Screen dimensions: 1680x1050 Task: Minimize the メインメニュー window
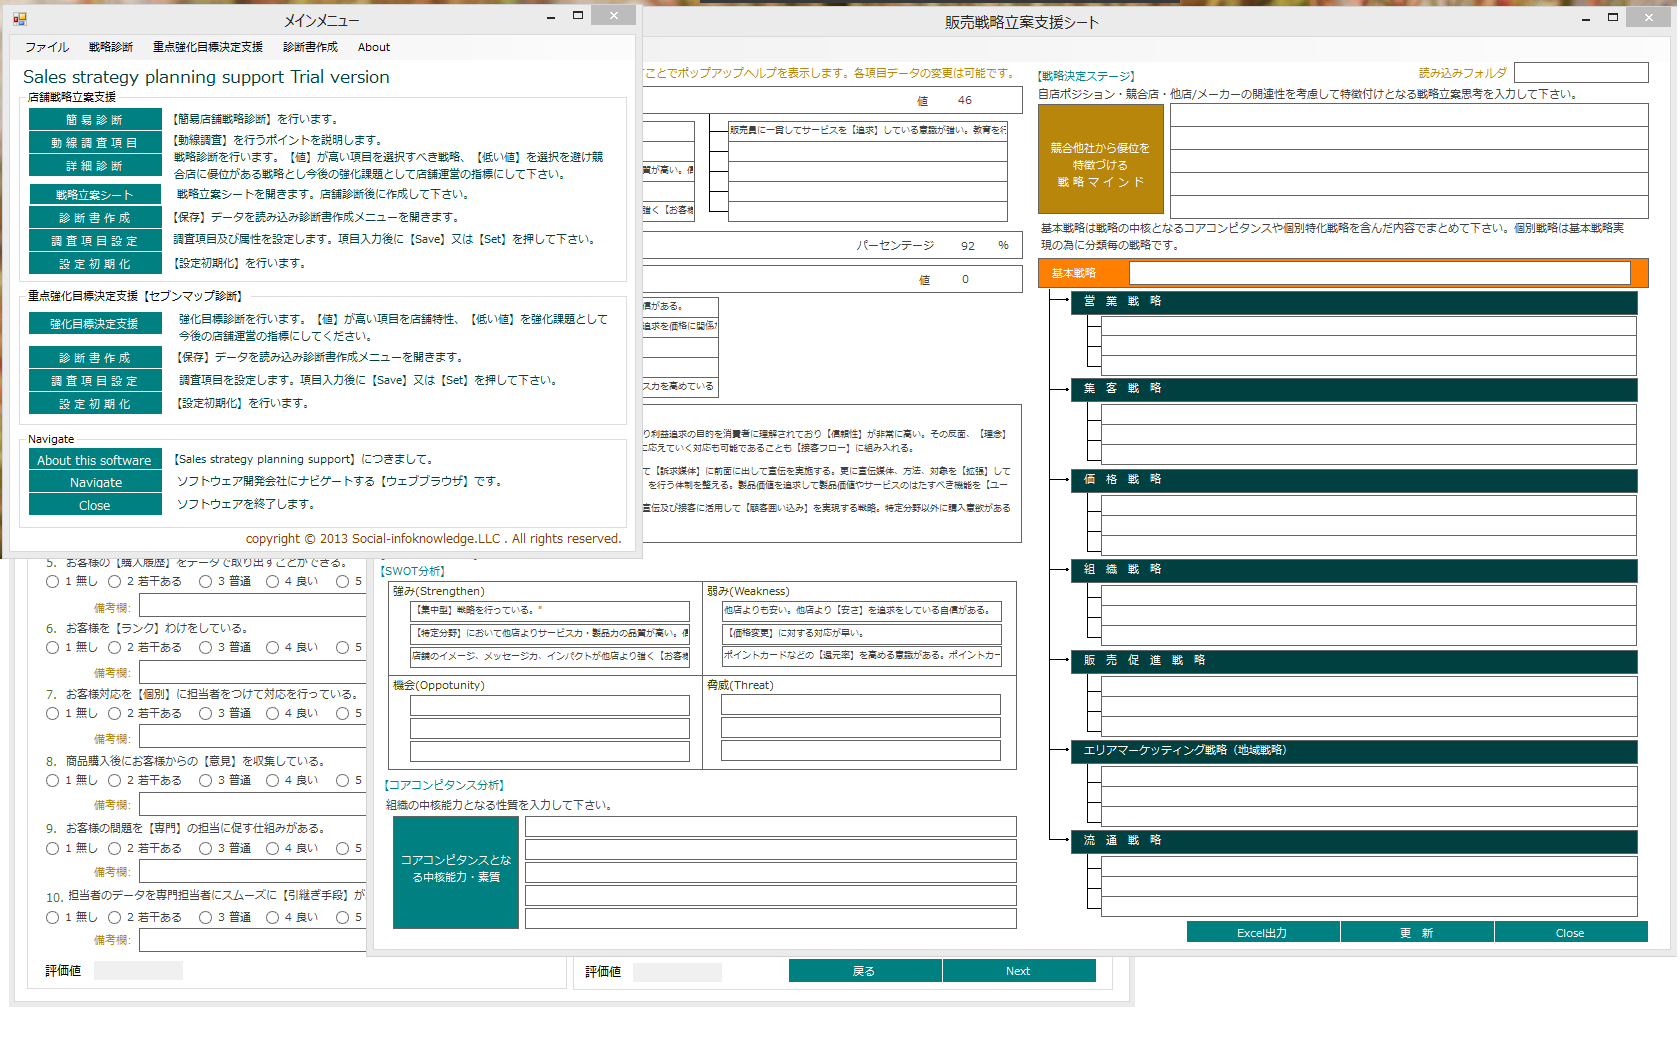(x=551, y=17)
